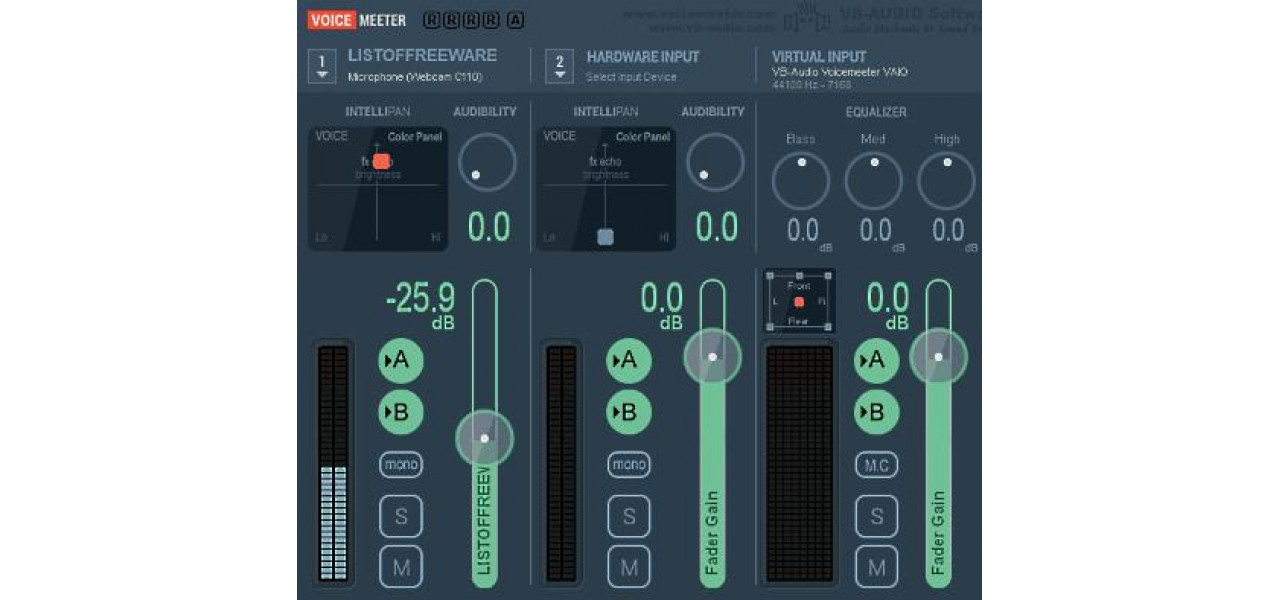Click the 0.0 value under input 1 Audibility
Viewport: 1280px width, 600px height.
click(x=489, y=228)
